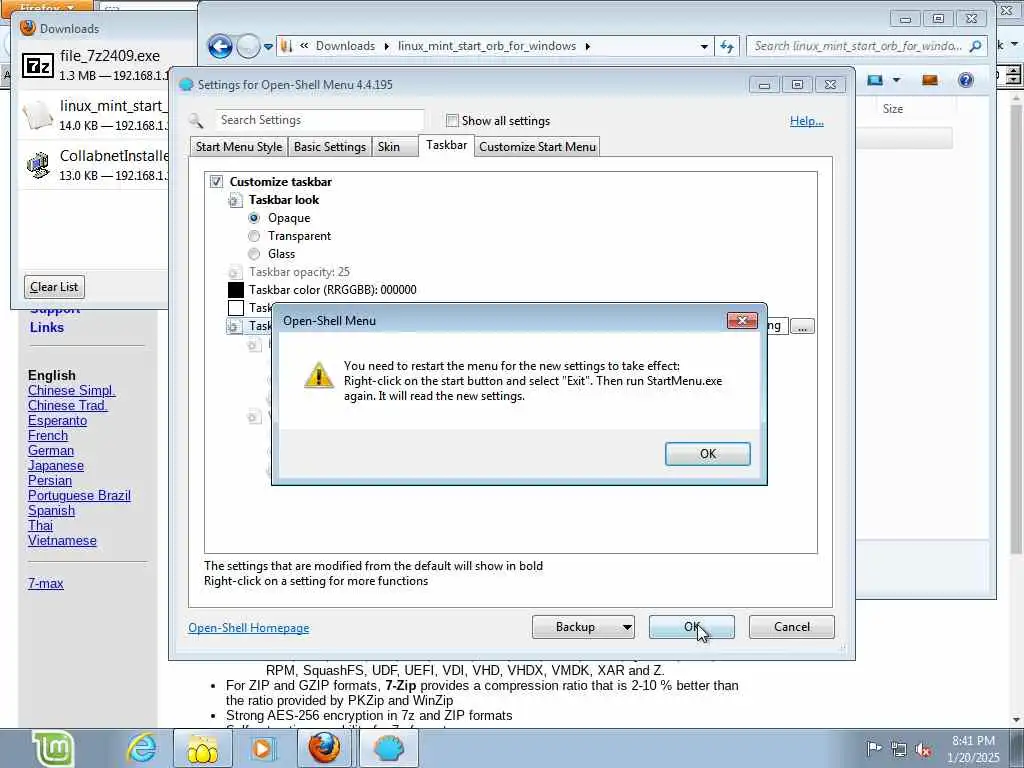Expand Downloads breadcrumb arrow
This screenshot has width=1024, height=768.
coord(386,46)
